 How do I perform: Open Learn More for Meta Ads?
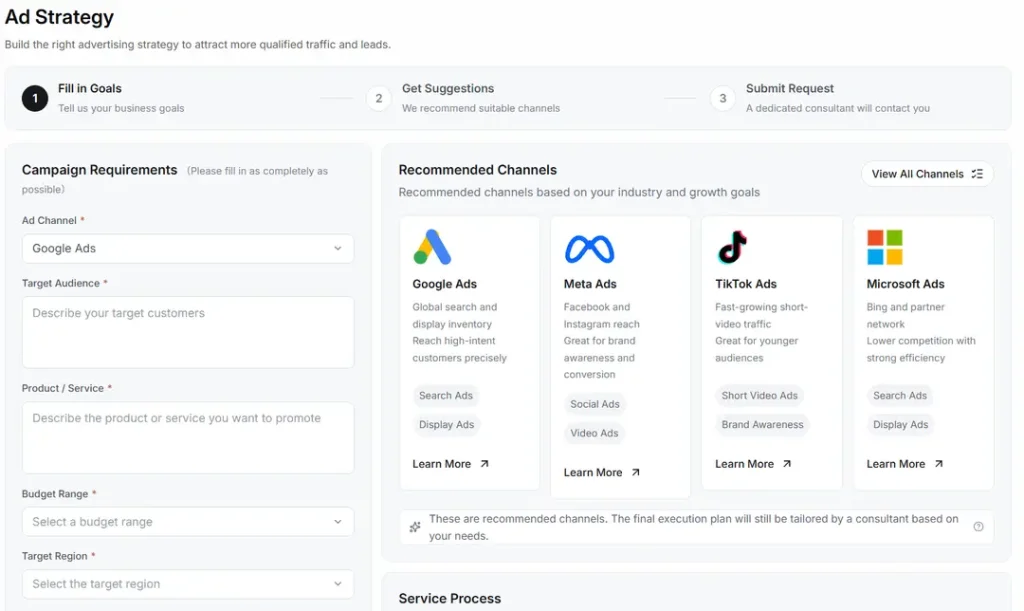(x=601, y=472)
